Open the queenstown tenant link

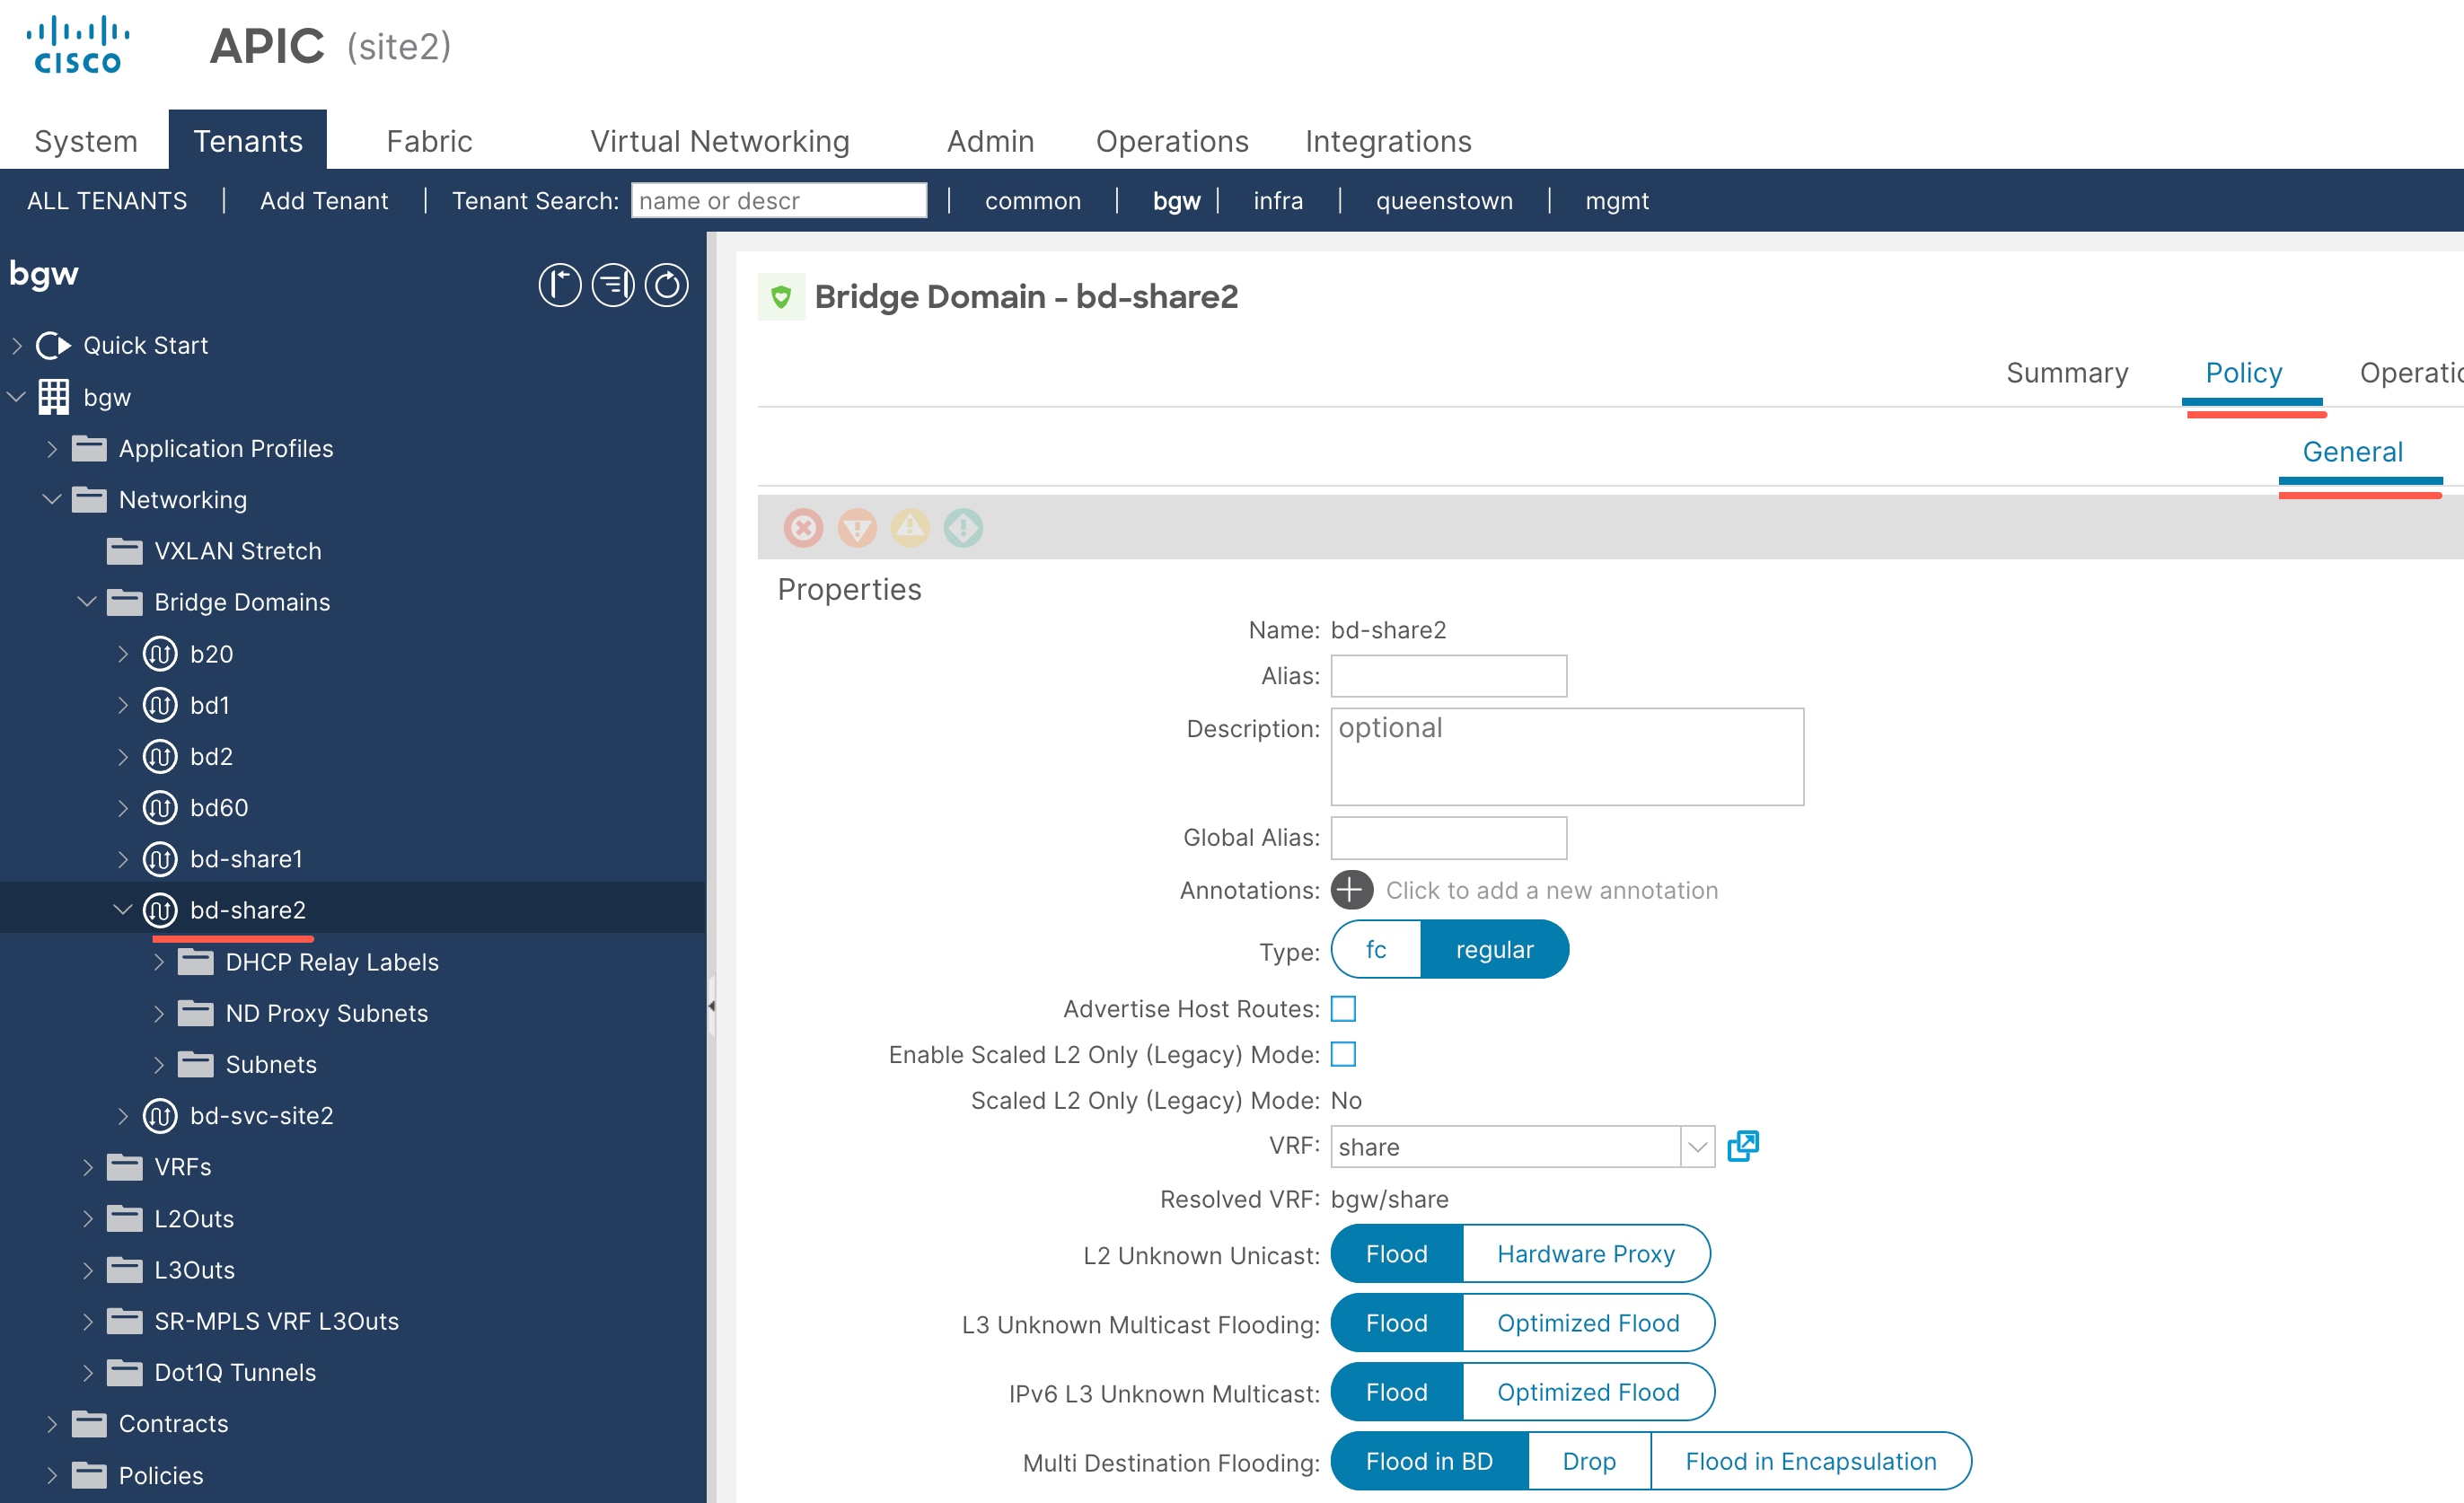(x=1444, y=201)
